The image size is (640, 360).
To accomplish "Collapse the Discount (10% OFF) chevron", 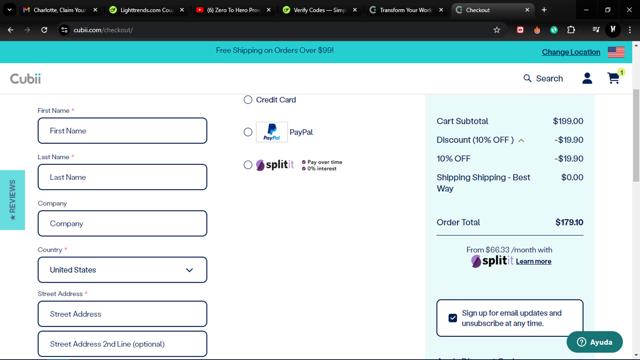I will point(521,140).
